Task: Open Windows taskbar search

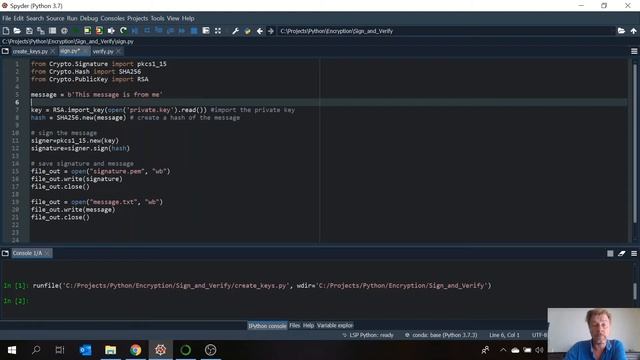Action: pyautogui.click(x=36, y=350)
